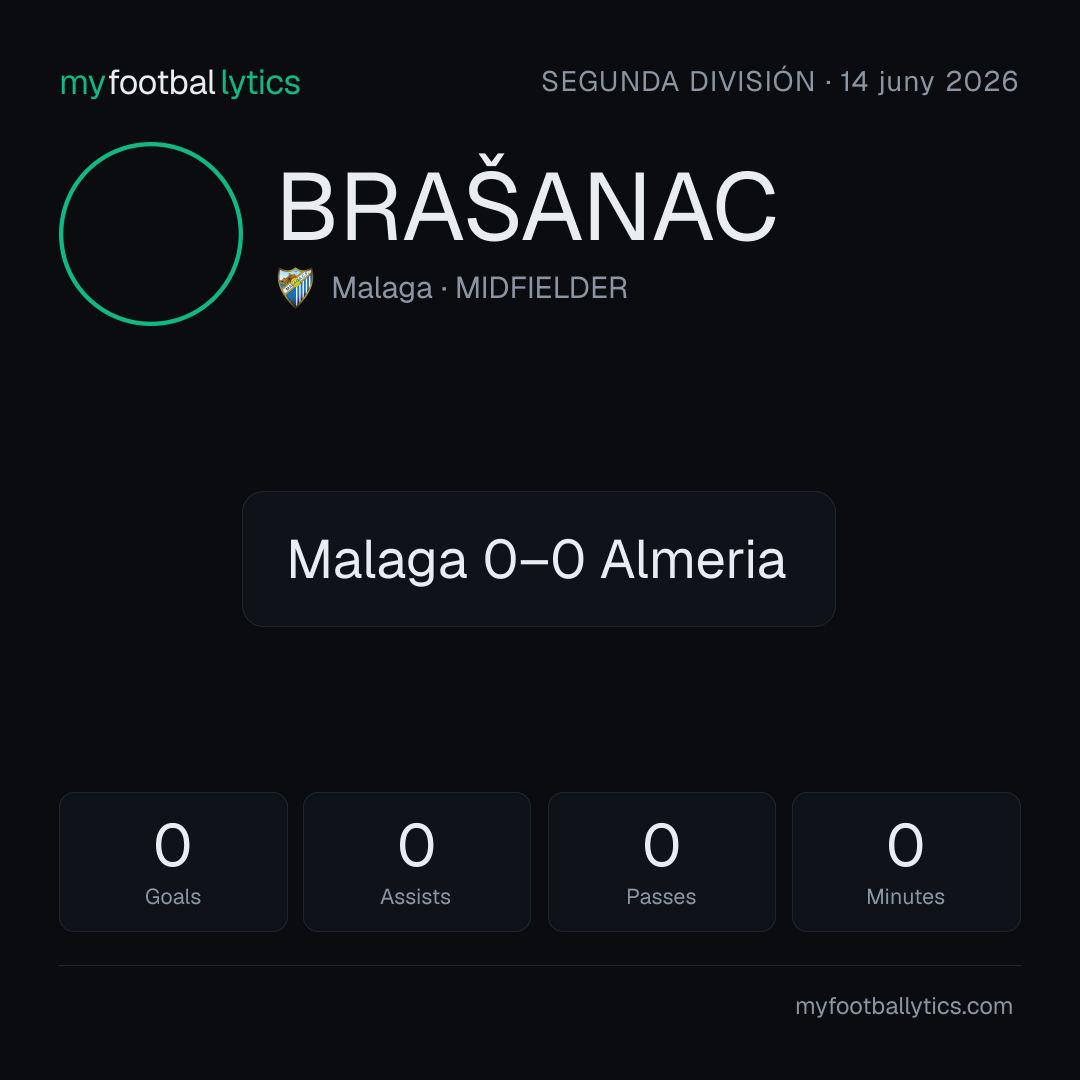Click the Minutes label text

tap(905, 897)
